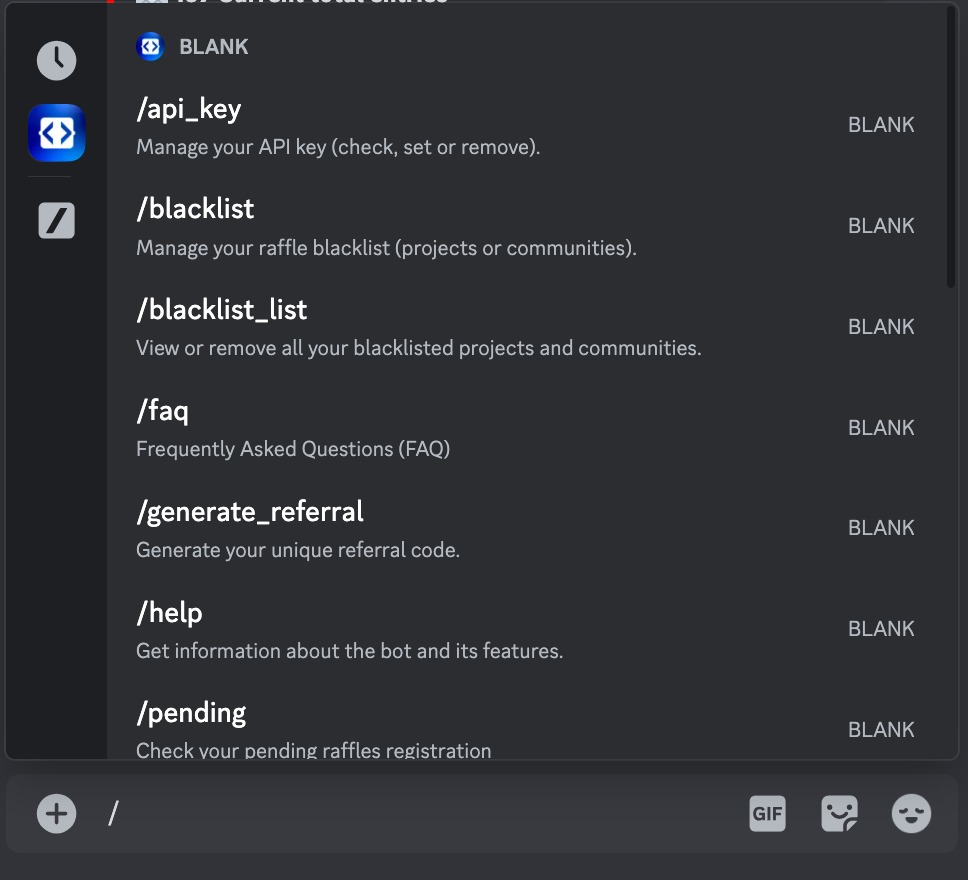Open the emoji picker
This screenshot has height=880, width=968.
pos(911,813)
